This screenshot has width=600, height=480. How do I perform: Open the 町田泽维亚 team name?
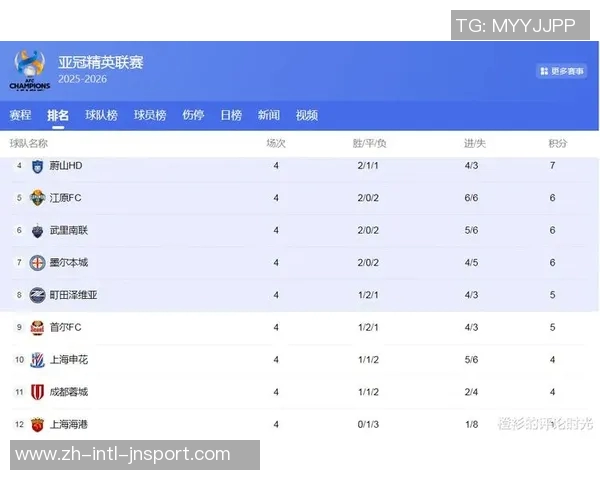point(73,295)
